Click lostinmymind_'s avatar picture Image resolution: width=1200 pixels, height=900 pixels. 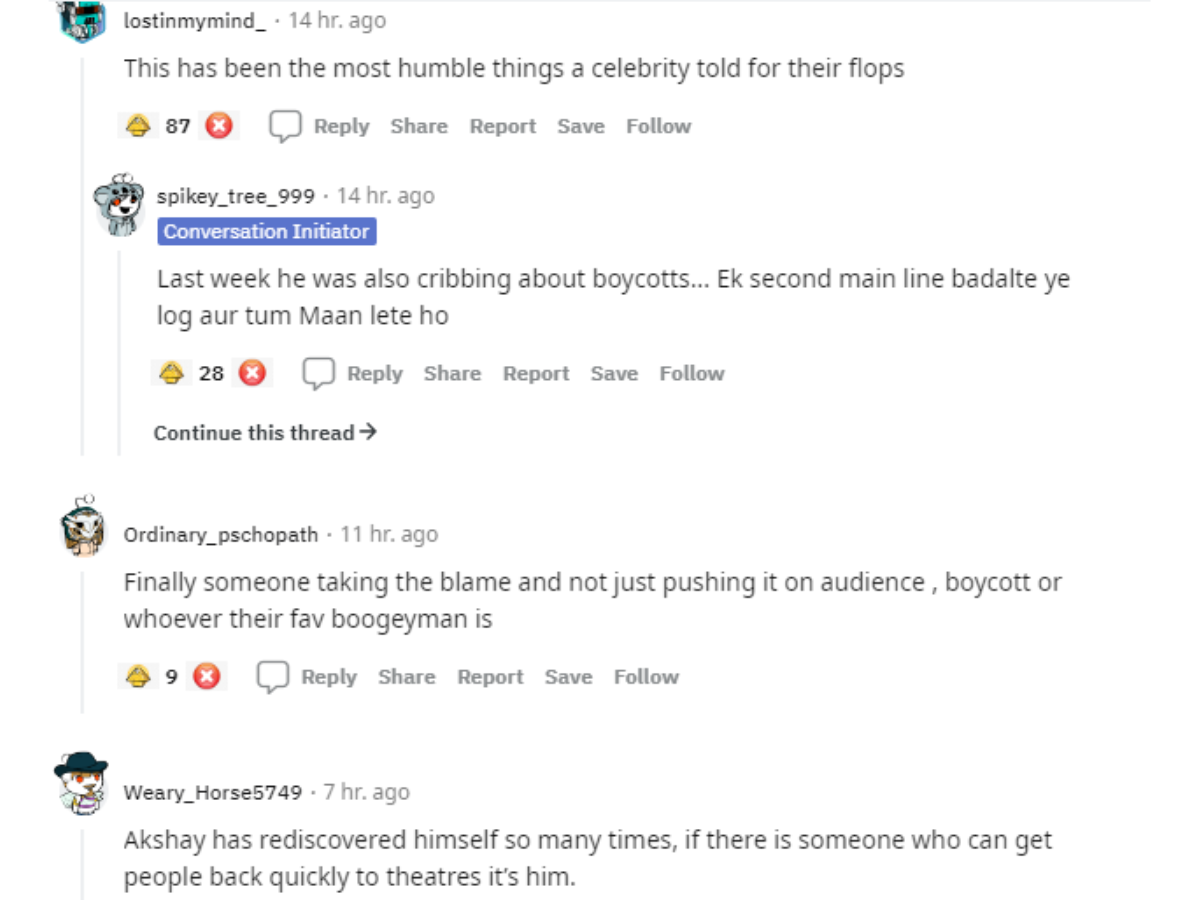point(84,22)
